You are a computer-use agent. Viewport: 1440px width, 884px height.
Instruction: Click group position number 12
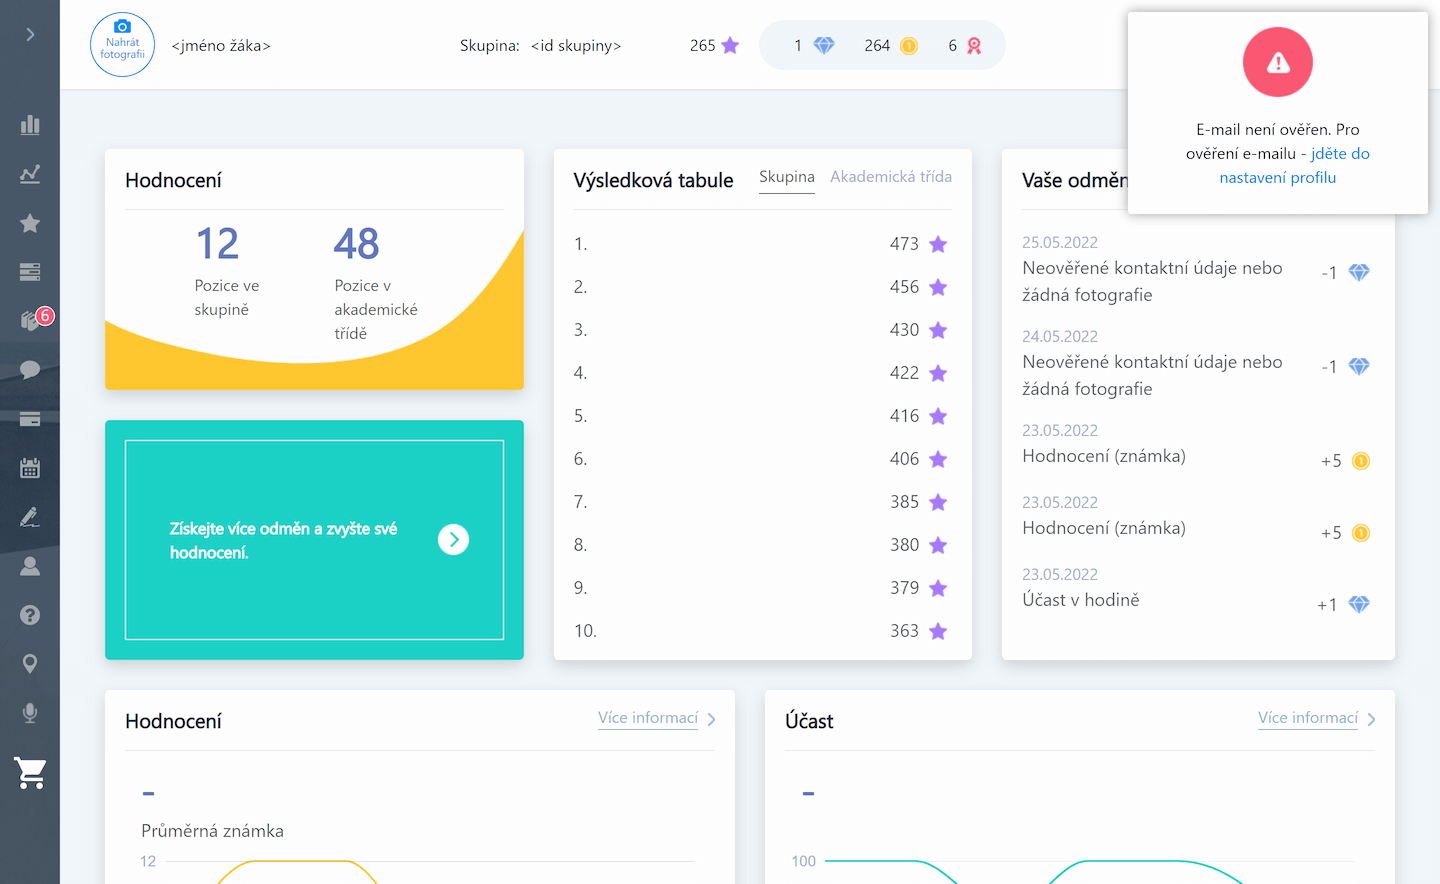[x=217, y=244]
